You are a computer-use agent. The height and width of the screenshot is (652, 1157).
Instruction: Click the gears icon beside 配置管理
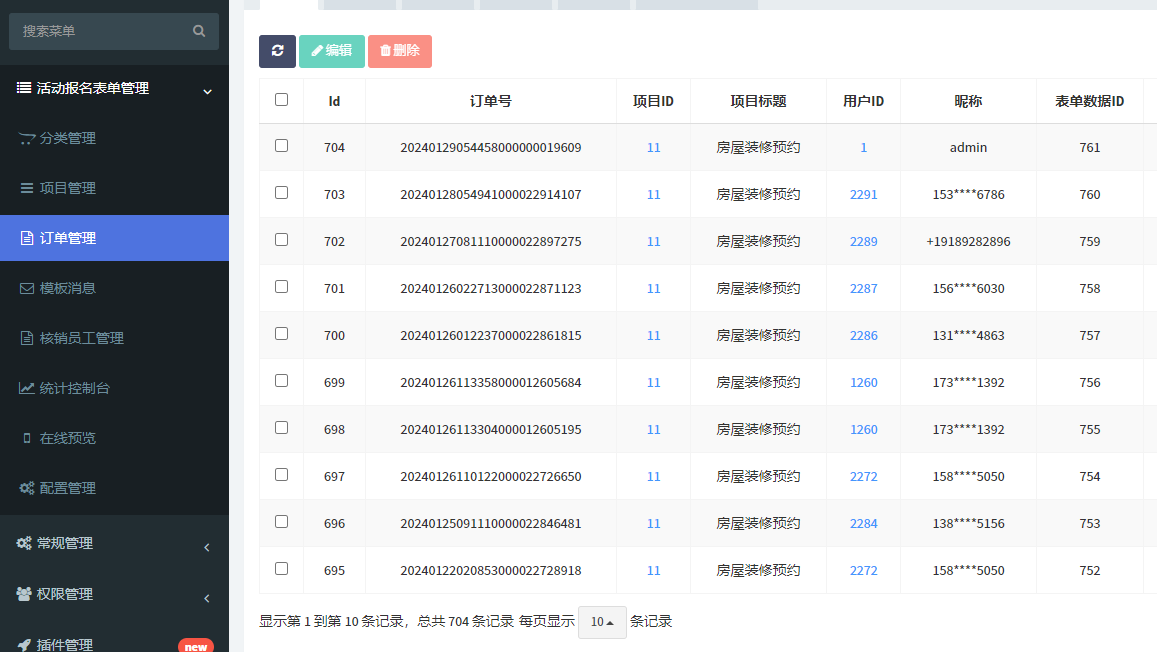click(x=27, y=488)
